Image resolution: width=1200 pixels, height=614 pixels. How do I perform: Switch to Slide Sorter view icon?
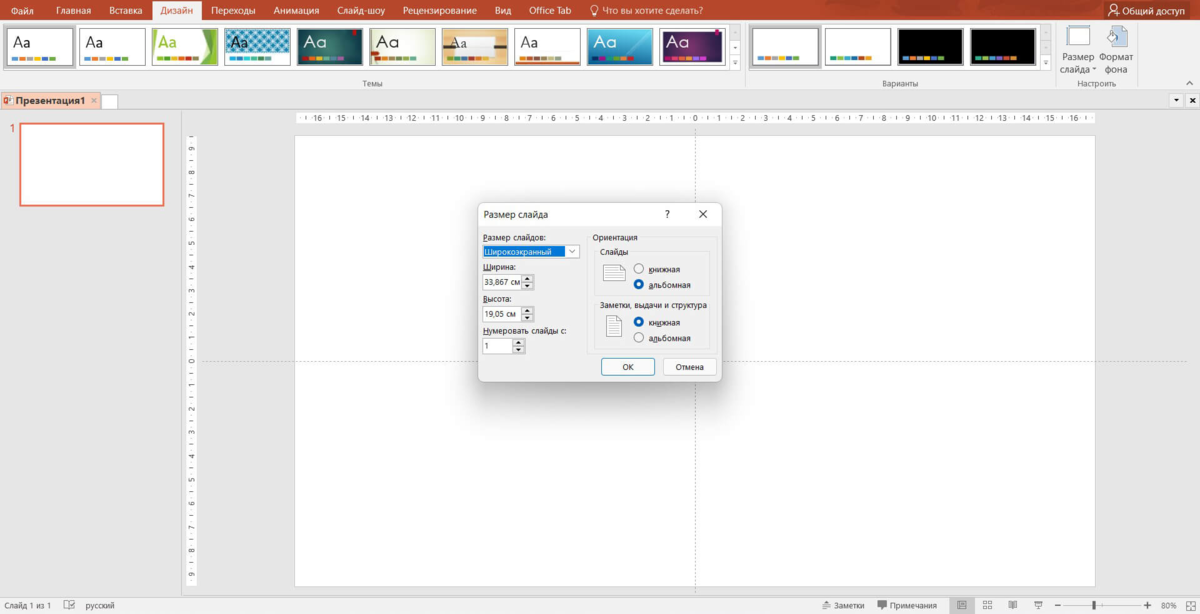987,605
